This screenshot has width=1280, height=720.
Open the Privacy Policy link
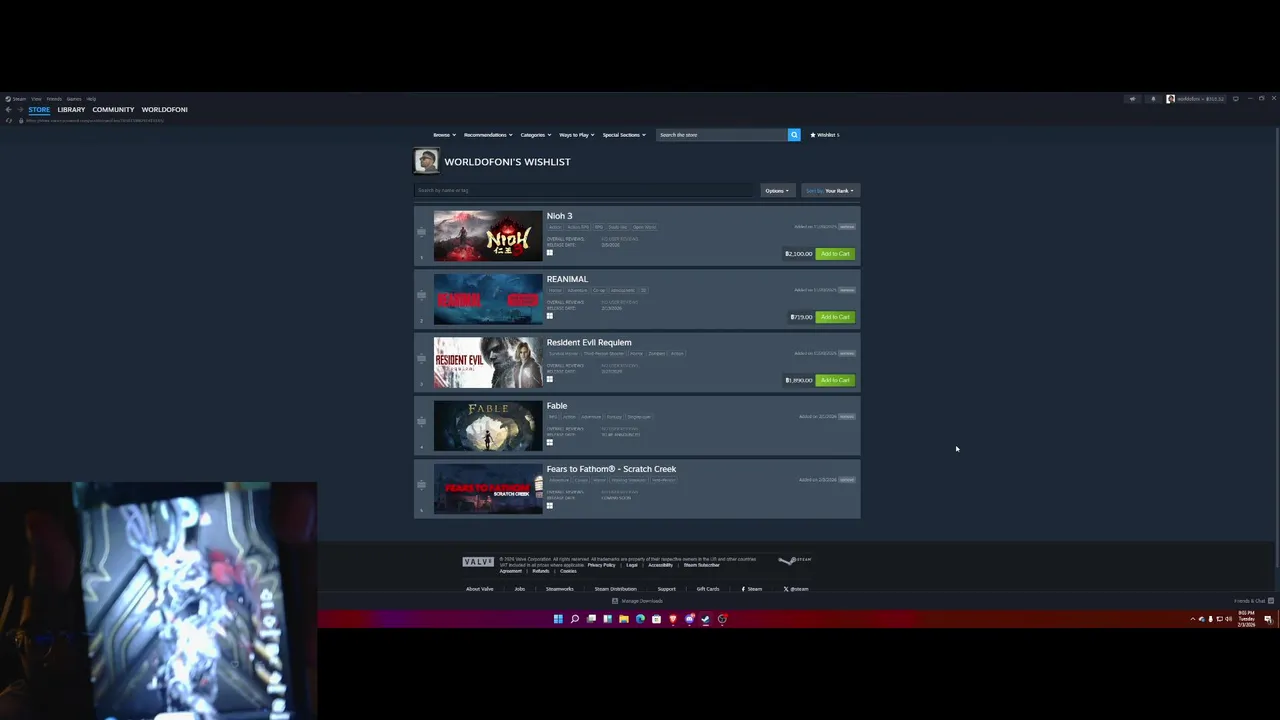coord(601,565)
